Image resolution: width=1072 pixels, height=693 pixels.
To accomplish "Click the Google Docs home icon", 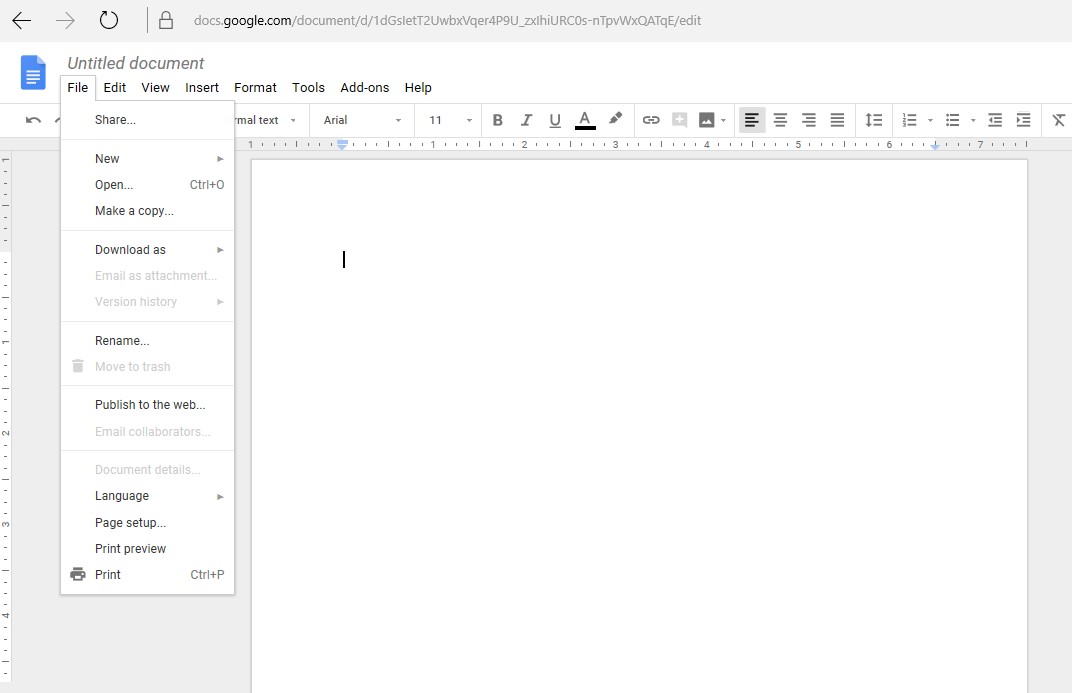I will (33, 72).
